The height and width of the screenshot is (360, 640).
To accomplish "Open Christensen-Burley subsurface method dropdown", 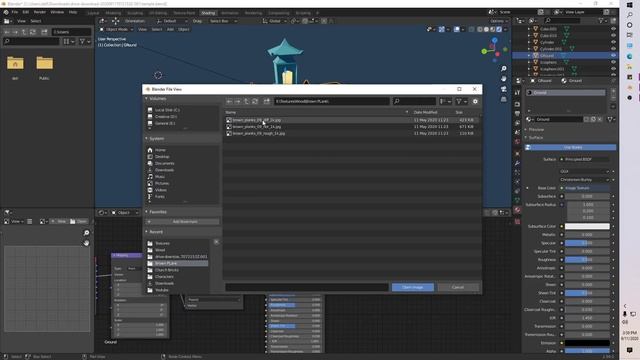I will tap(584, 180).
